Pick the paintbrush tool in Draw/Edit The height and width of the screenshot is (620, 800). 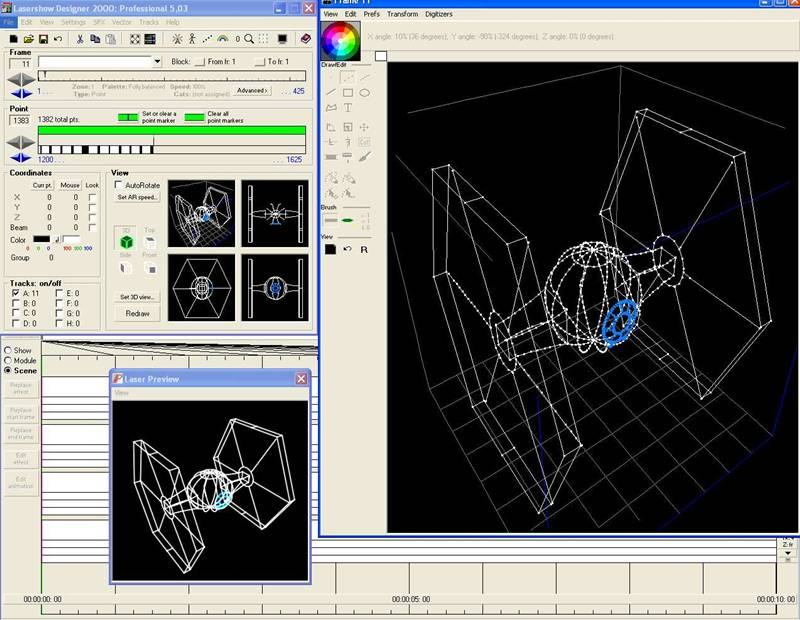click(365, 157)
